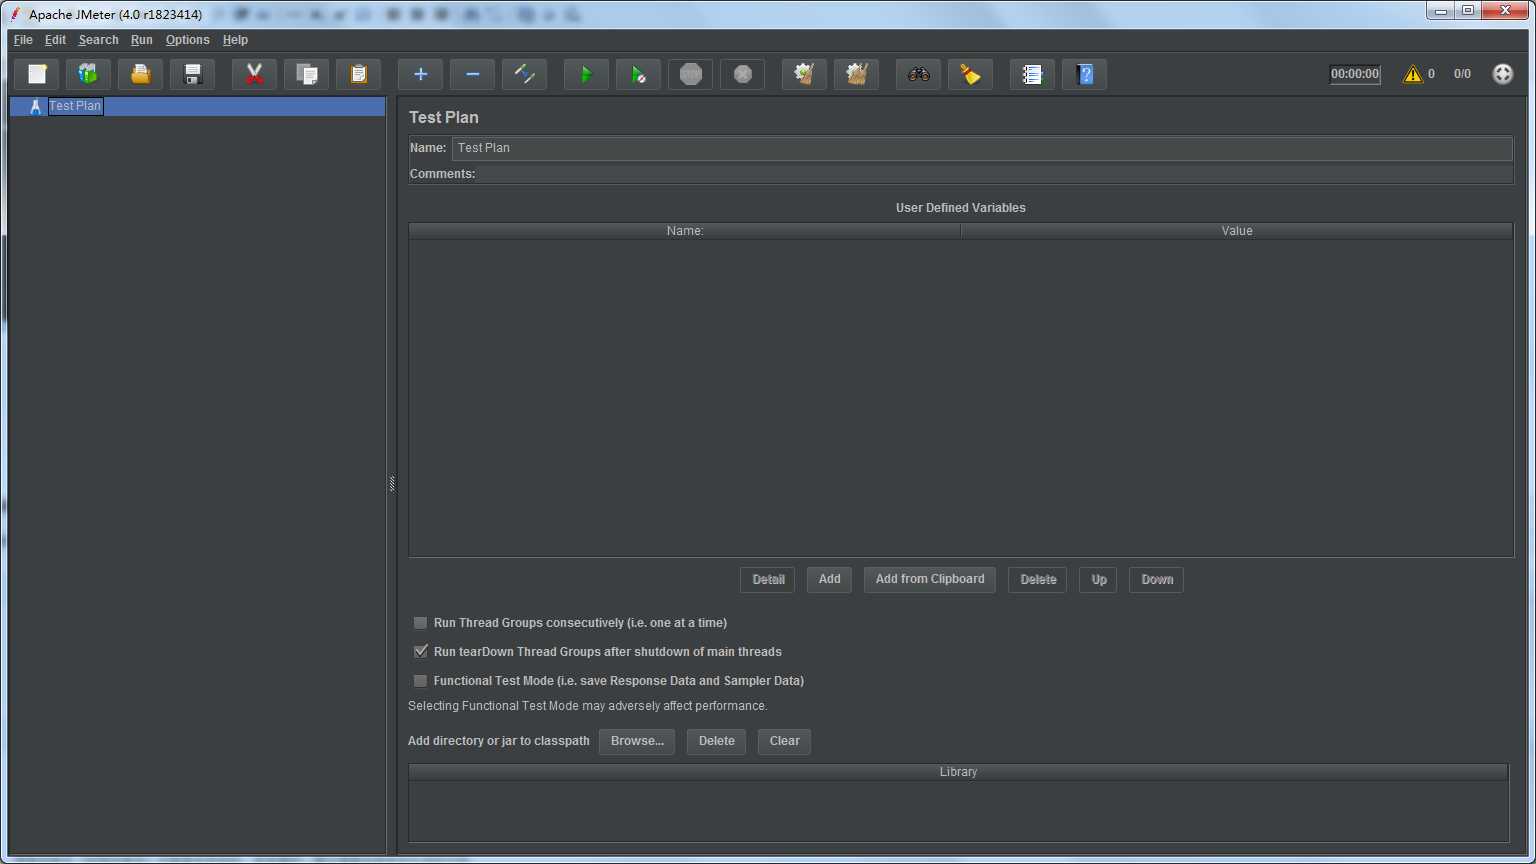Collapse all nodes with the minus icon
Viewport: 1536px width, 864px height.
(473, 74)
